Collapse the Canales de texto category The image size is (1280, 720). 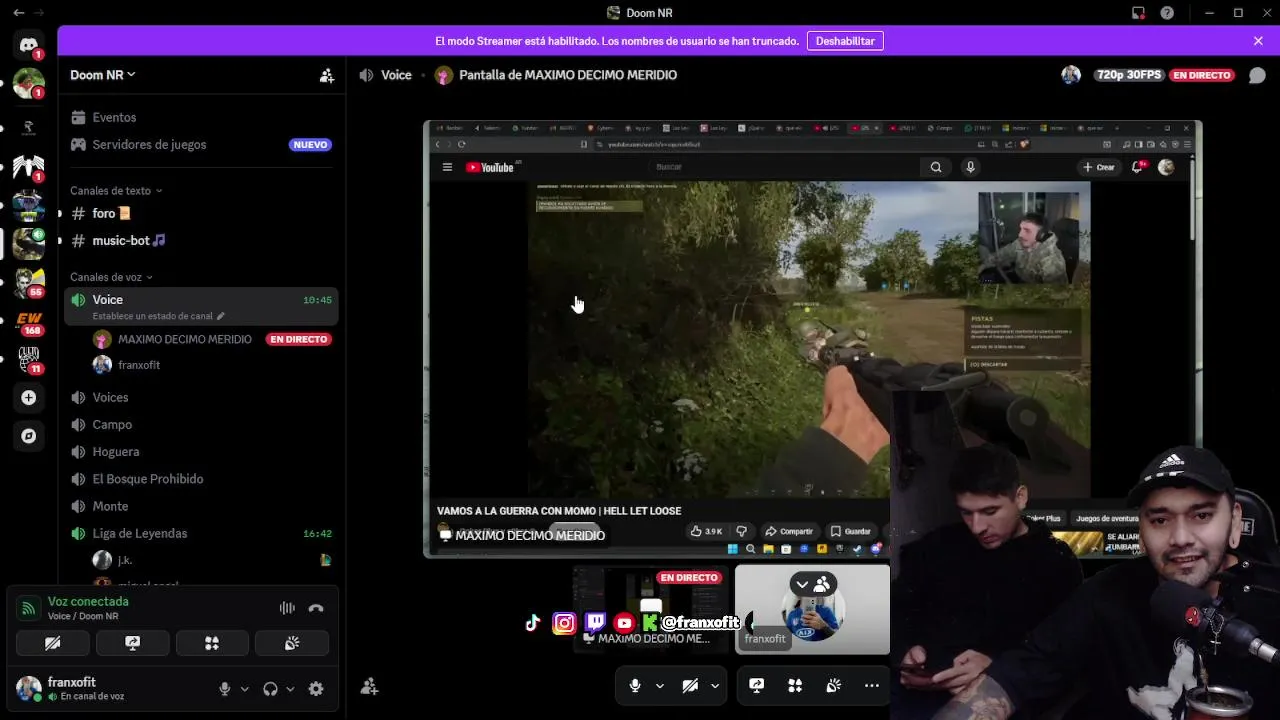click(x=116, y=191)
